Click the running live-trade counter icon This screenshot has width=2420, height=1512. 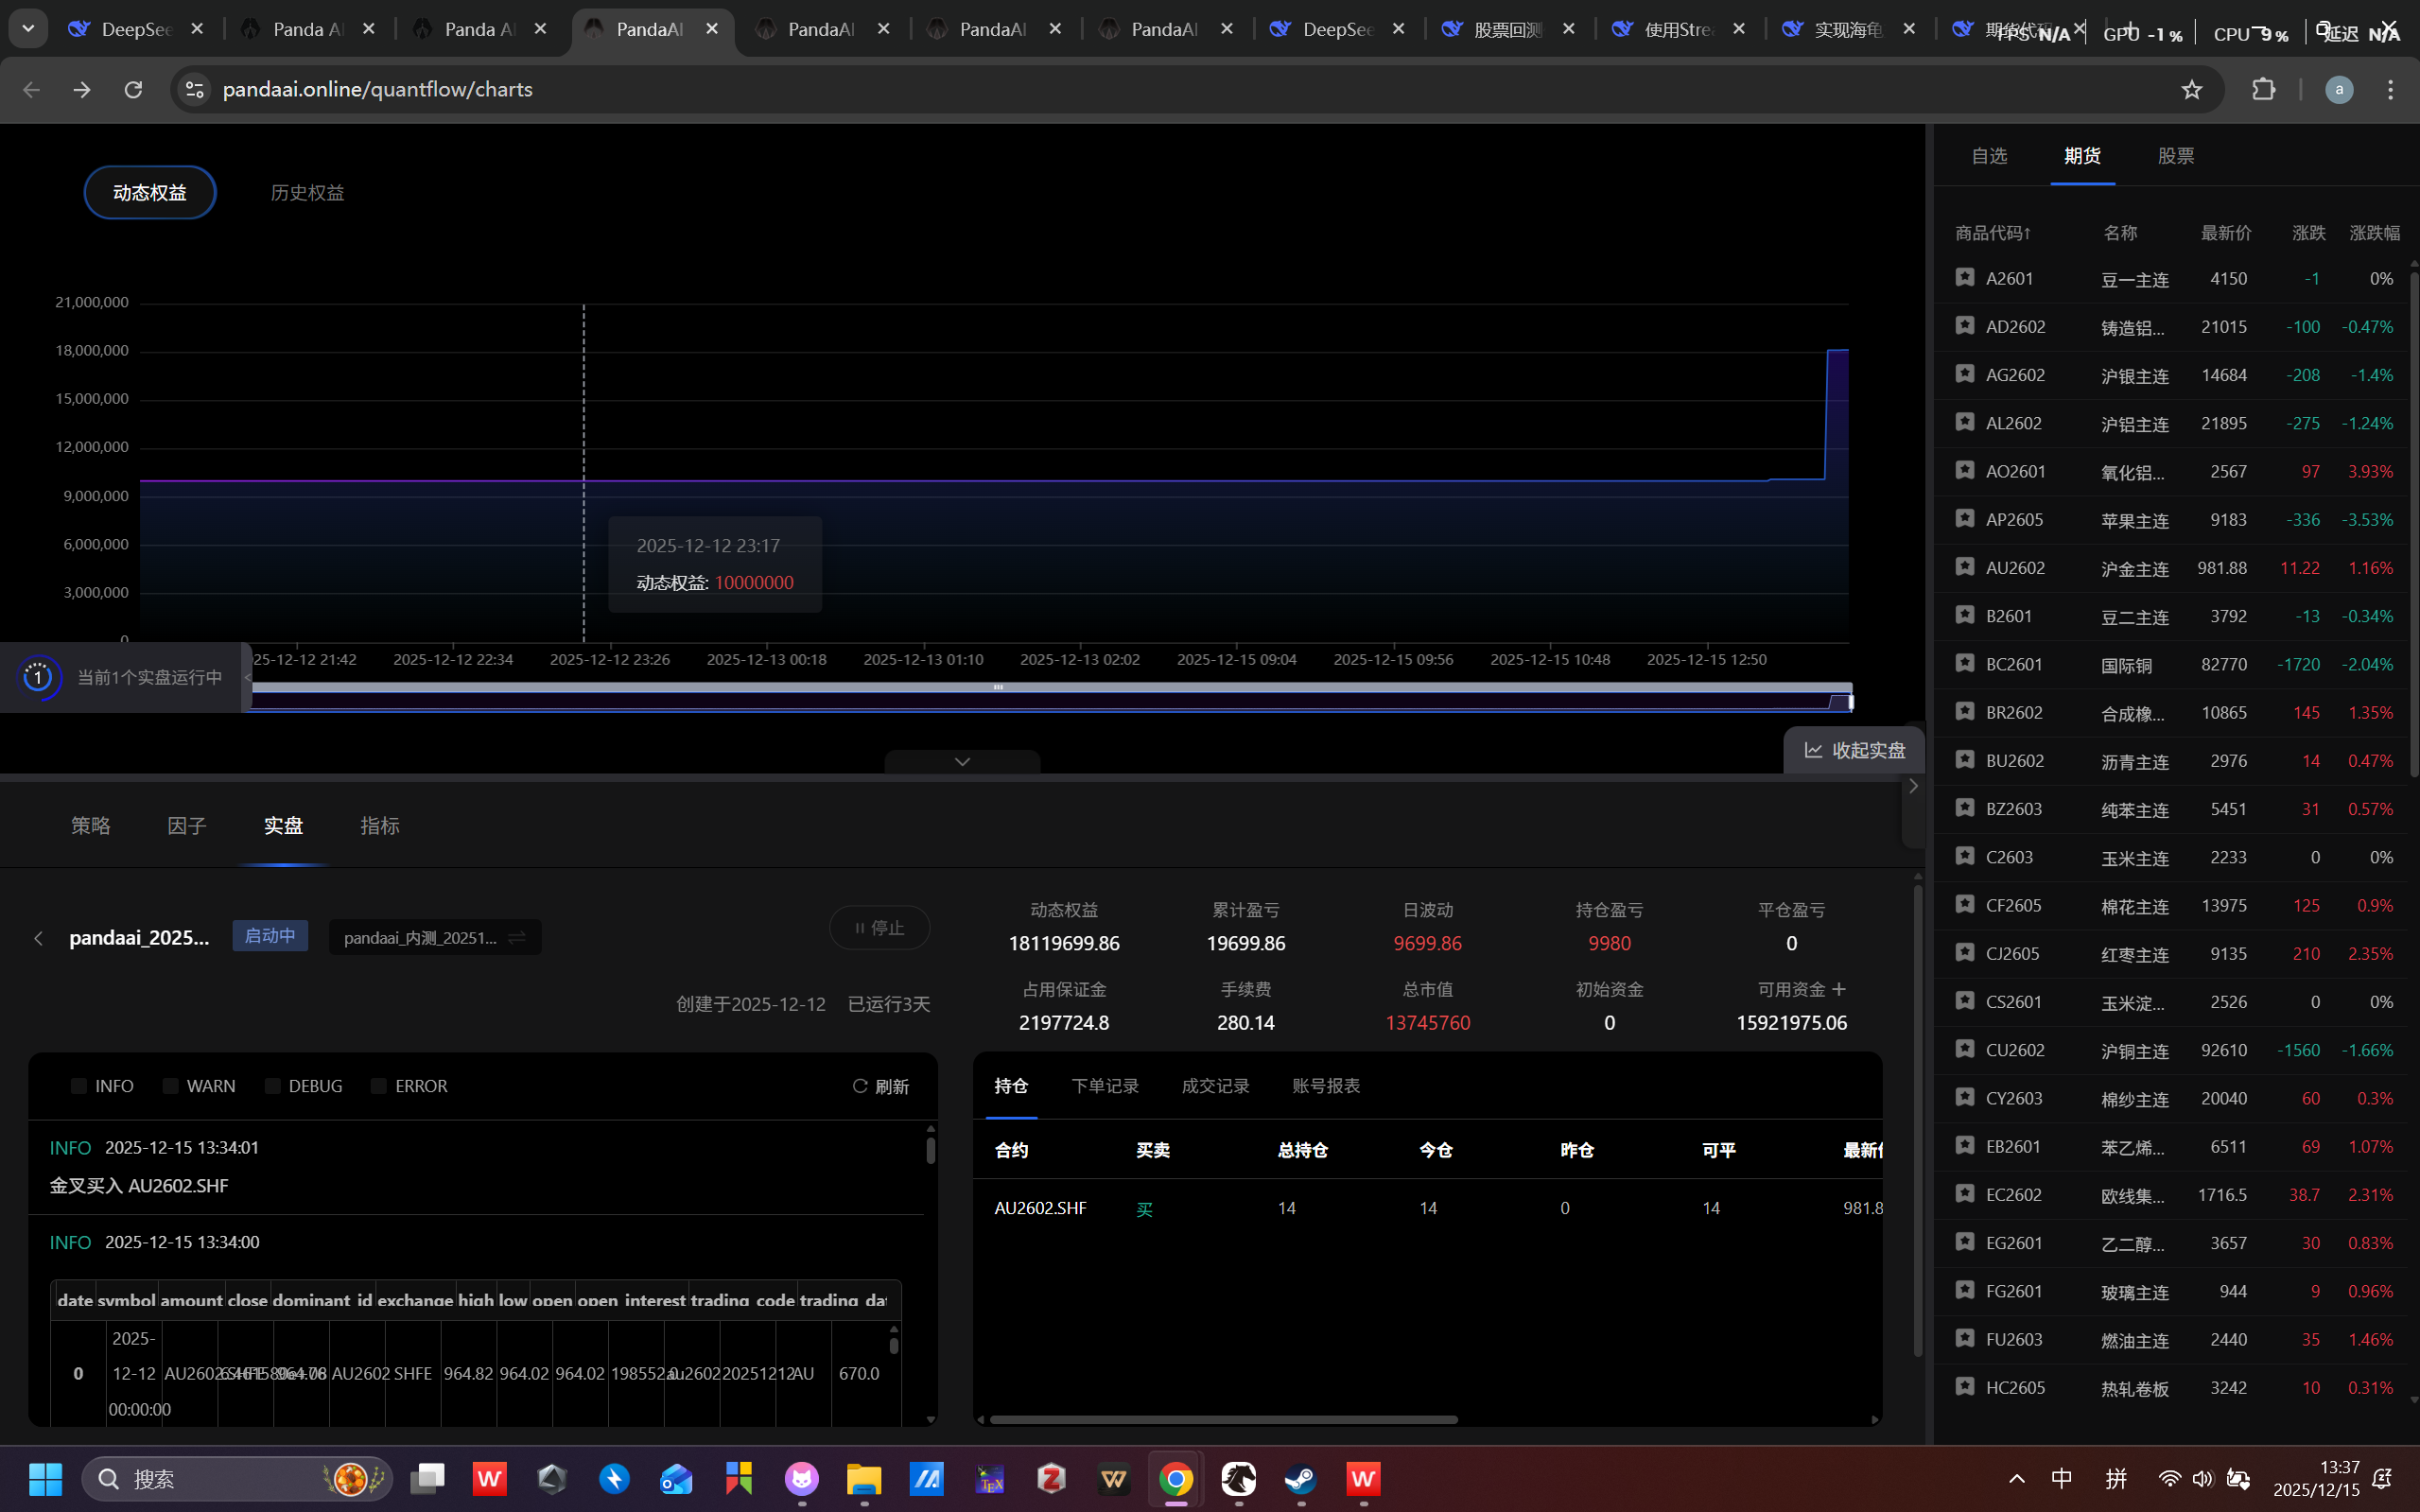[x=38, y=677]
